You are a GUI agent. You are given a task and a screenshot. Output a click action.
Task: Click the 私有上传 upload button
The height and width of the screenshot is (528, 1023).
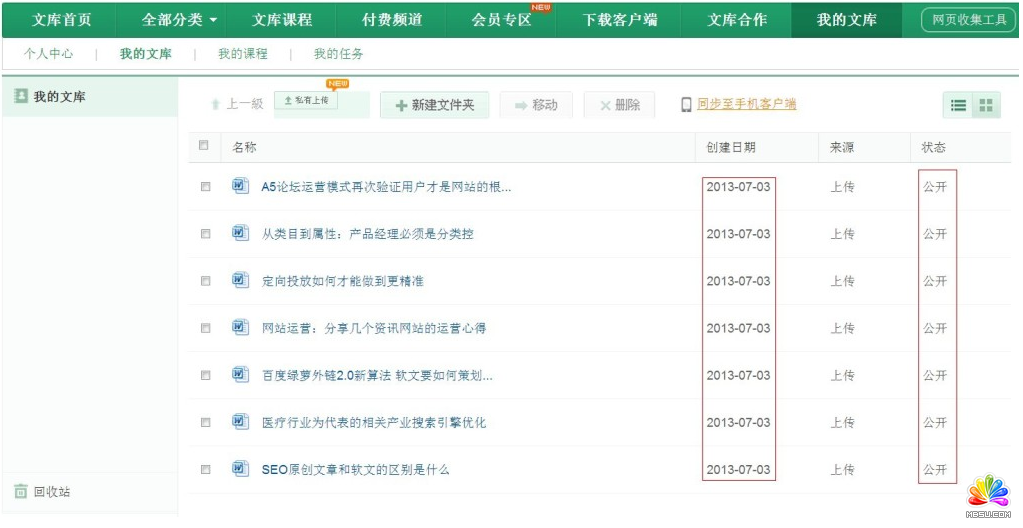pos(307,101)
